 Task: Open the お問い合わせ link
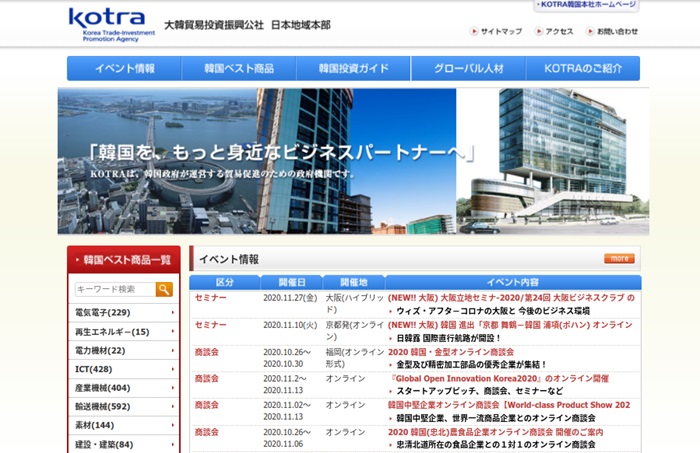(x=617, y=31)
